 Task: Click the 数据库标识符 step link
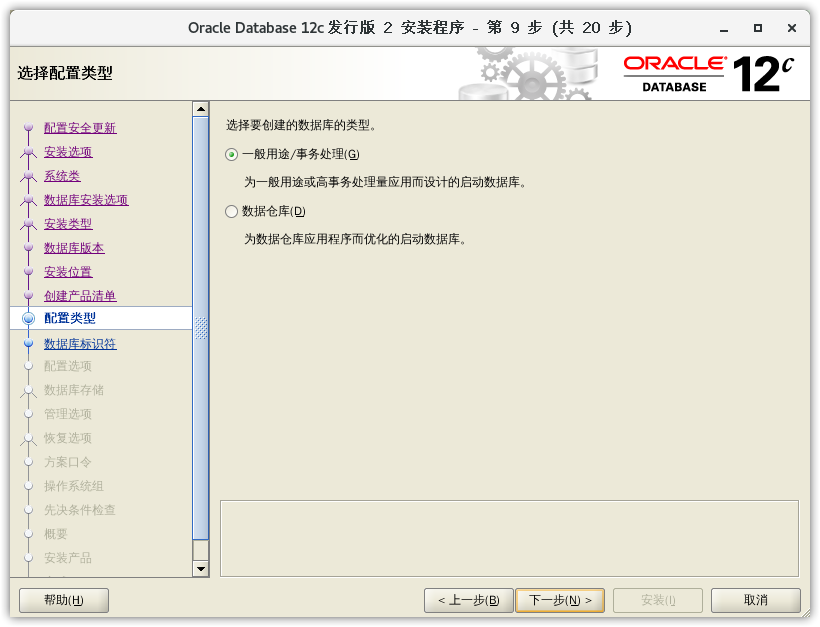tap(80, 344)
